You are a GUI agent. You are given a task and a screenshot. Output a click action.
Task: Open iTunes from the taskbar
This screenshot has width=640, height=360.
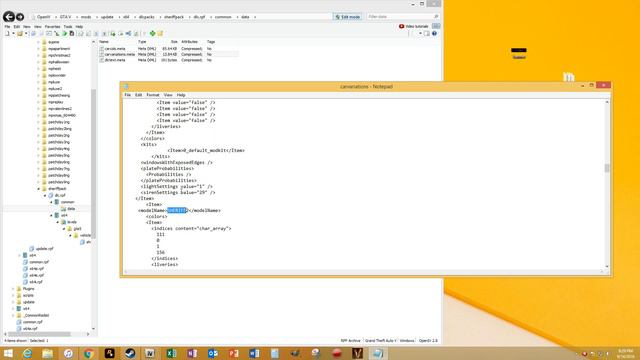click(x=68, y=353)
